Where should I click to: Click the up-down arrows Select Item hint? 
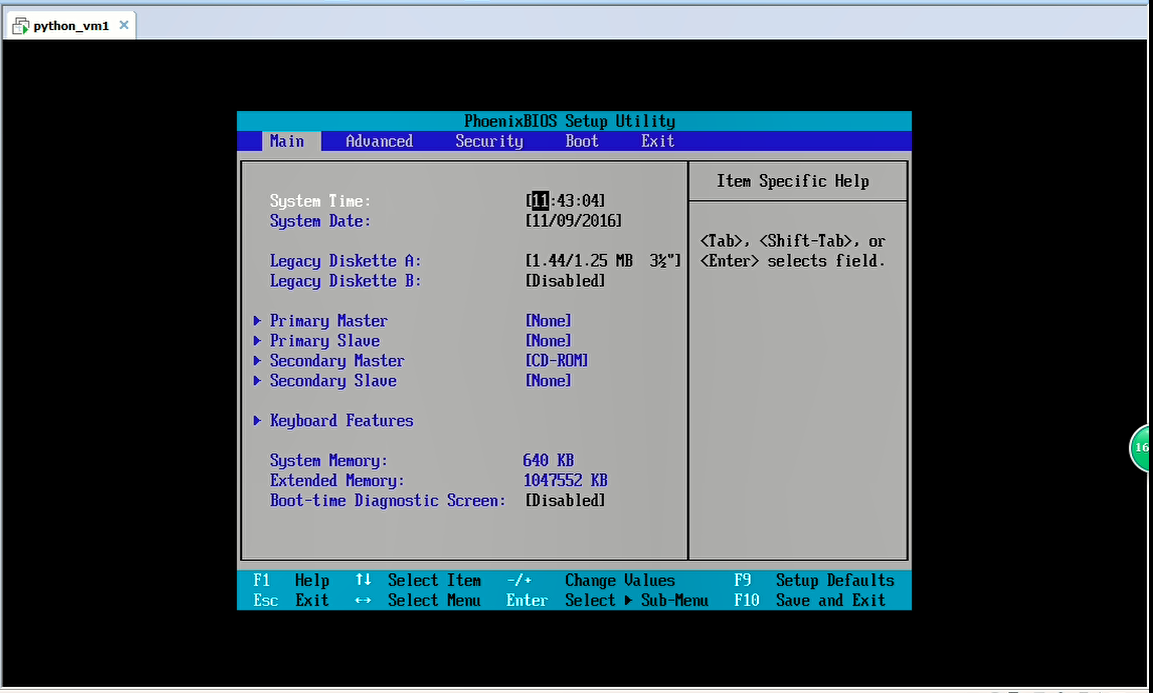coord(418,580)
